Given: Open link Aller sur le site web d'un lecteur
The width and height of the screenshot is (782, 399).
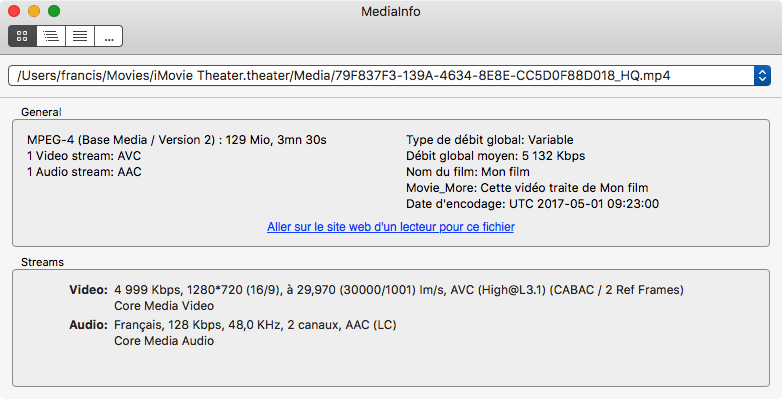Looking at the screenshot, I should (391, 227).
